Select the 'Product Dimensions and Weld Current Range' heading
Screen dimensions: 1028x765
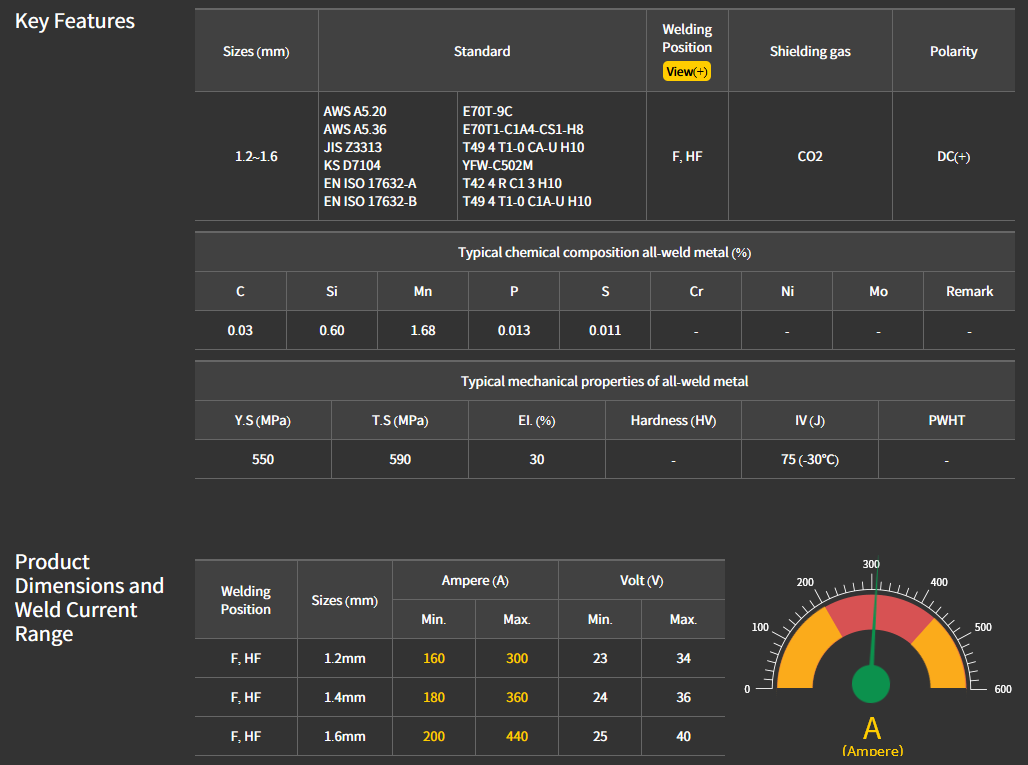[89, 598]
